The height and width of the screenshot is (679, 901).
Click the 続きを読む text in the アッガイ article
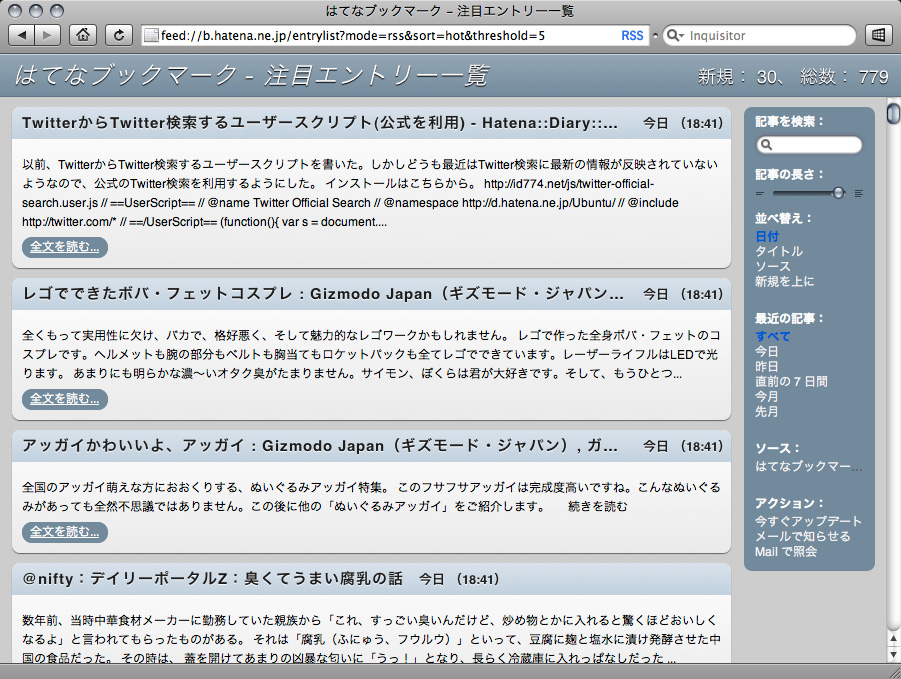coord(598,506)
